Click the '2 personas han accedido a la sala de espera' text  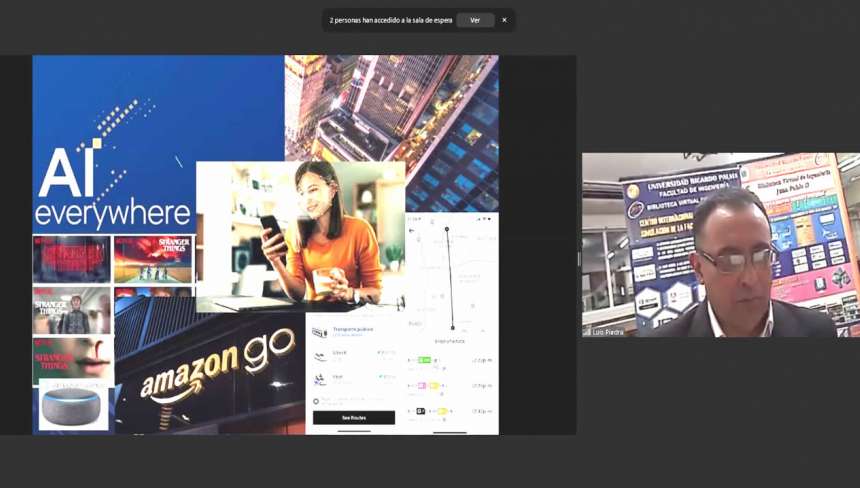pos(391,20)
